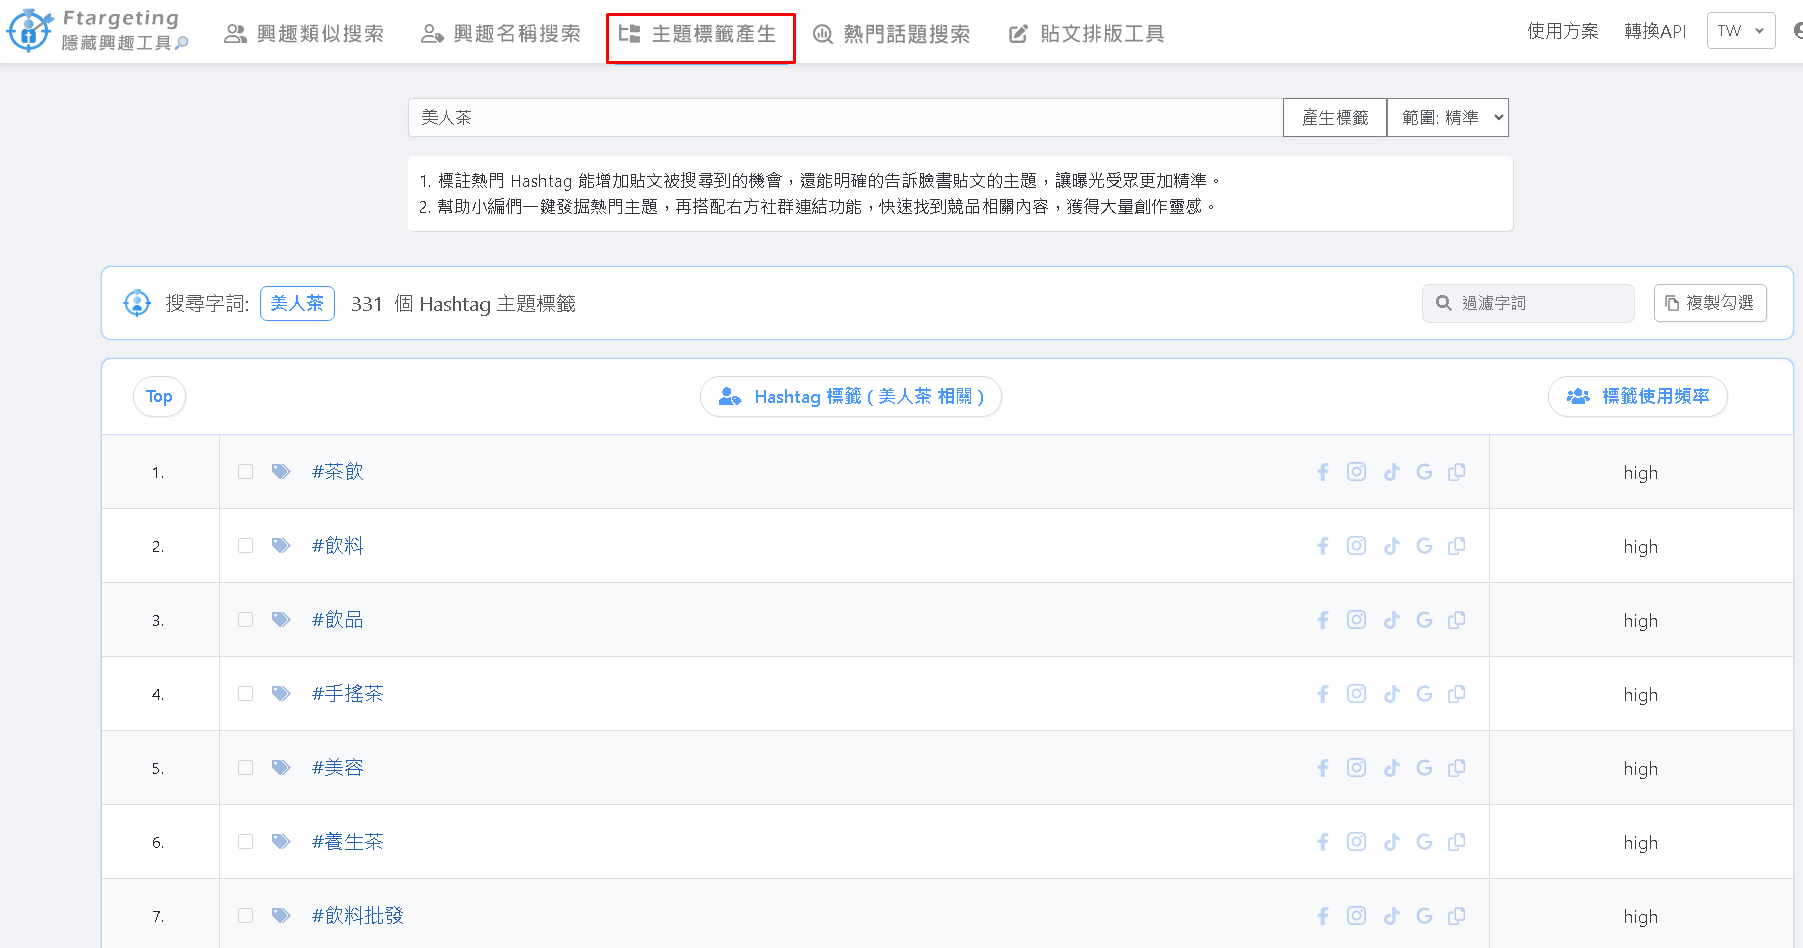
Task: Check the #茶飲 checkbox
Action: coord(245,471)
